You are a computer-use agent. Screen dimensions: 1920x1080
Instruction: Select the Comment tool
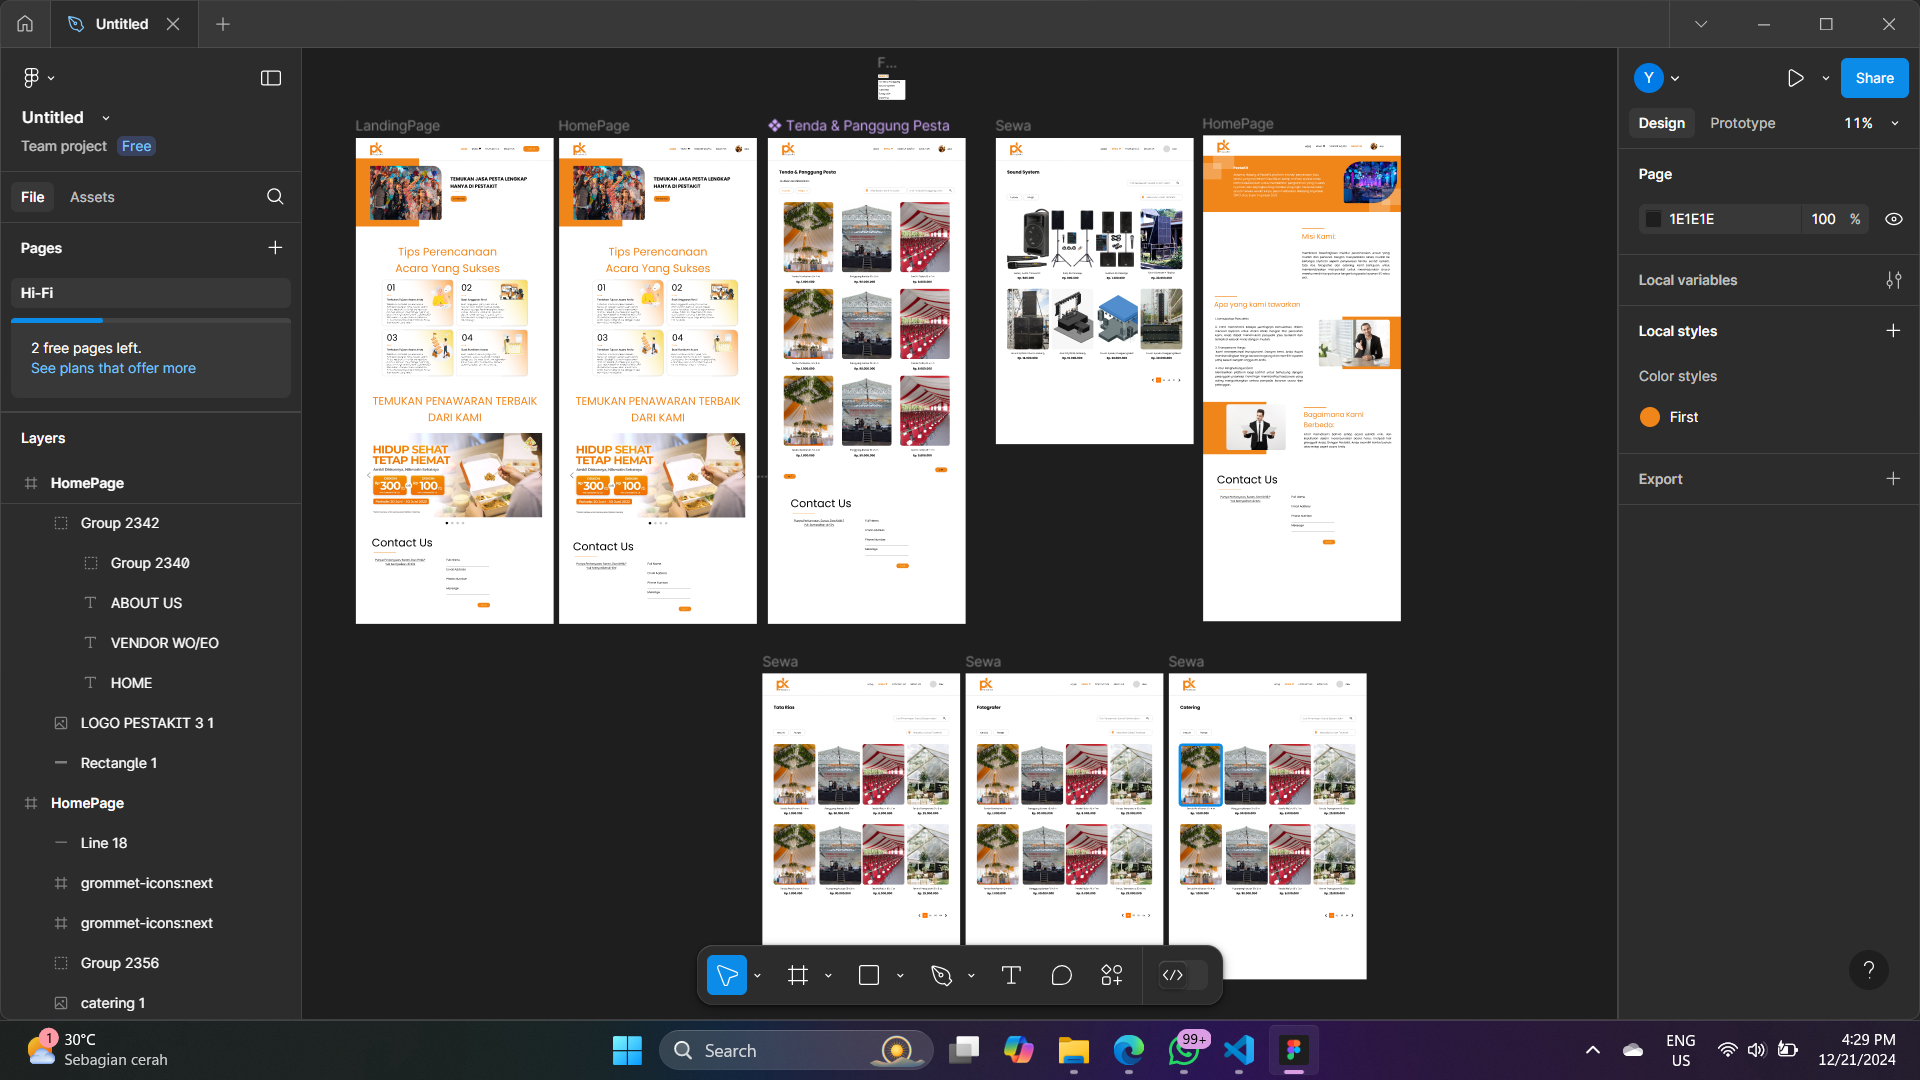(x=1062, y=975)
